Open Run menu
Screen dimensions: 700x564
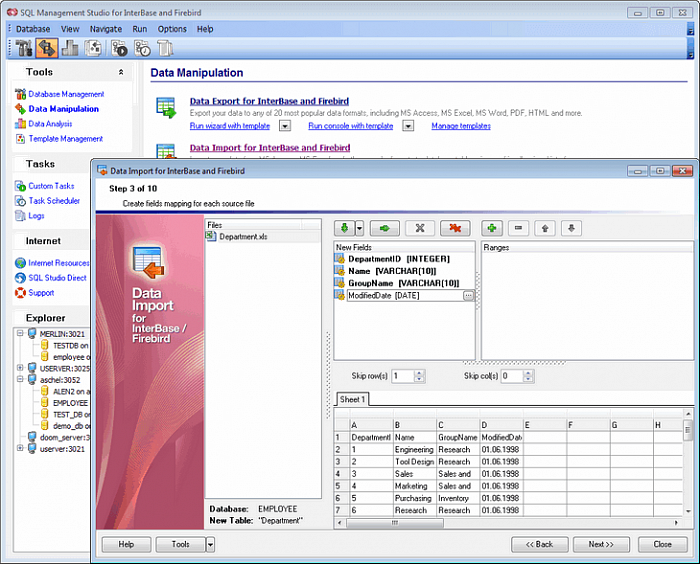140,29
